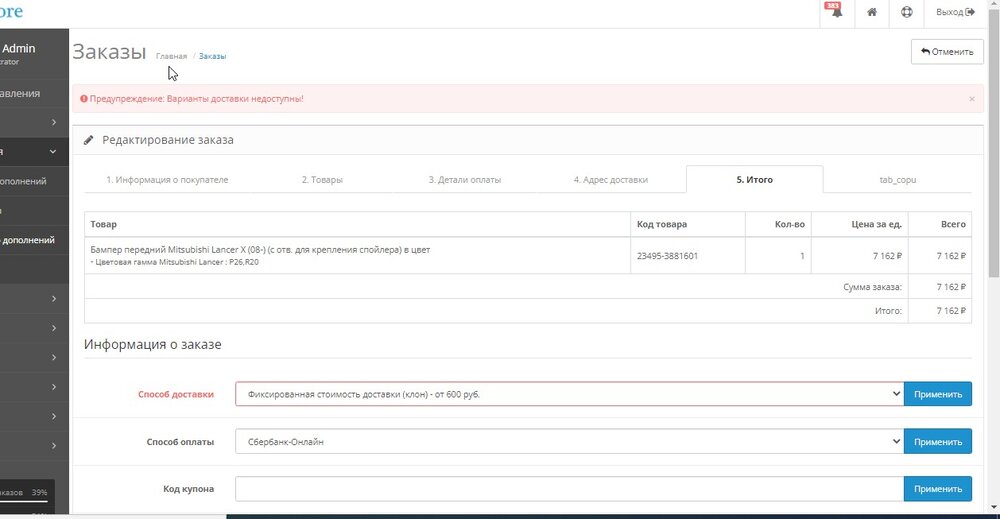
Task: Focus the Код купона input field
Action: pyautogui.click(x=569, y=488)
